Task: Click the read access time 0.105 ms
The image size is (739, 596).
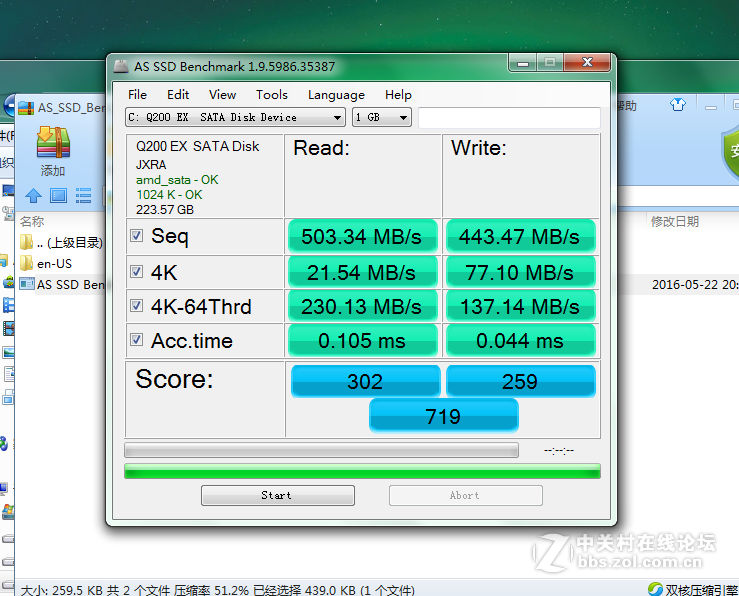Action: [x=362, y=340]
